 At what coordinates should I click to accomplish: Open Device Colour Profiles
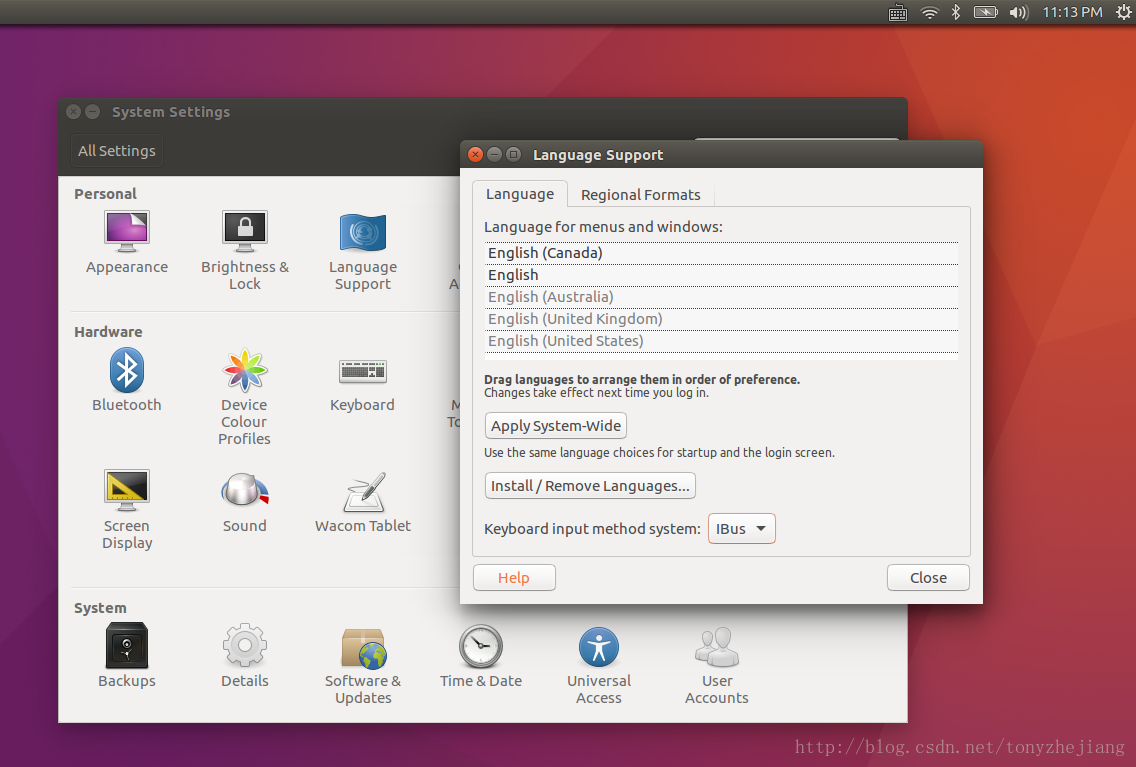(245, 397)
